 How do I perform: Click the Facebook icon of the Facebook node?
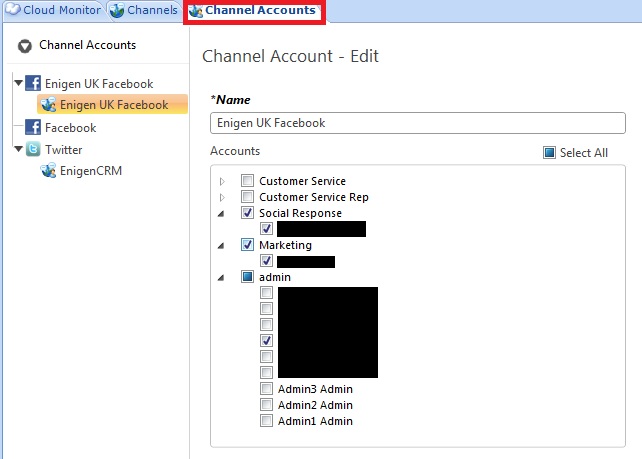pos(33,128)
